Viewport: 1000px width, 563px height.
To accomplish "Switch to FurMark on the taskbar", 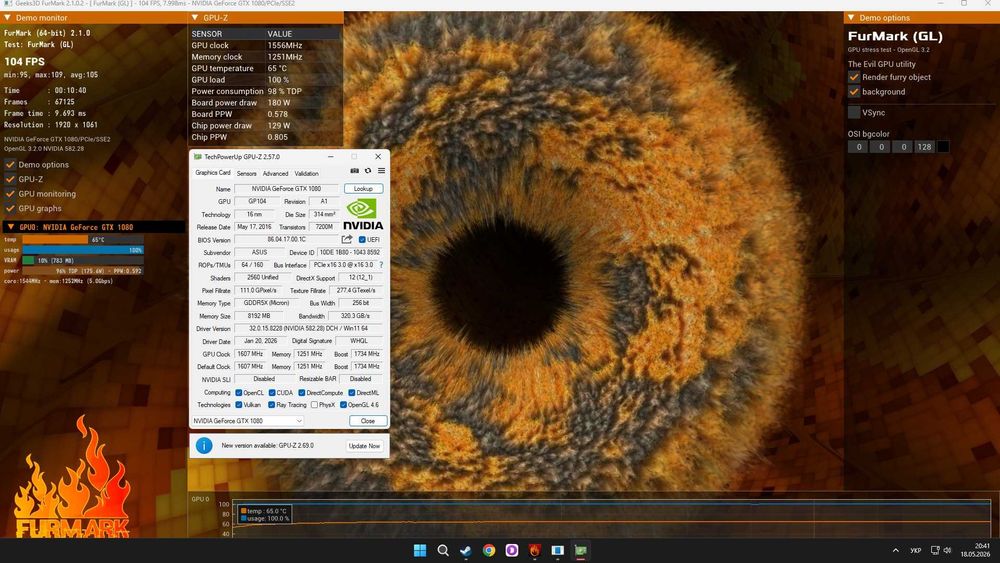I will (x=534, y=551).
